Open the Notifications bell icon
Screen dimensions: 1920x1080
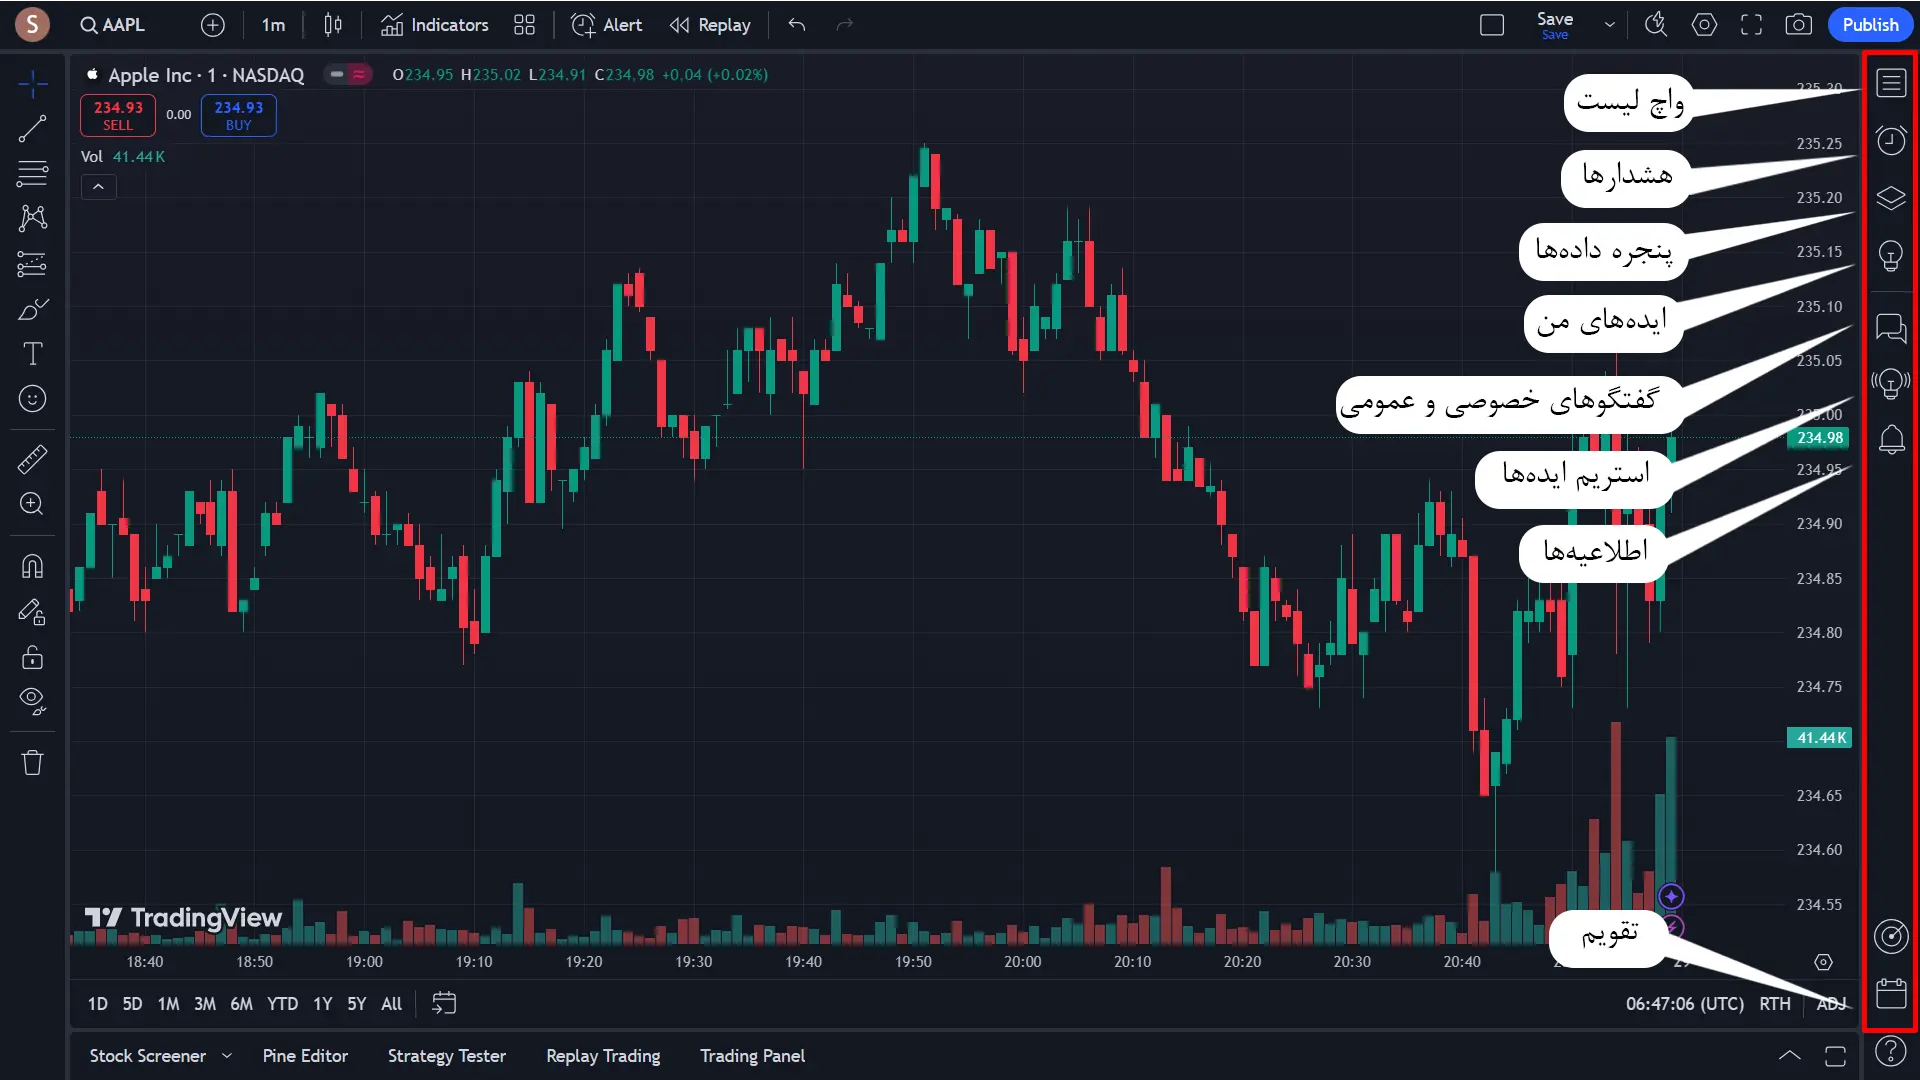[1890, 439]
